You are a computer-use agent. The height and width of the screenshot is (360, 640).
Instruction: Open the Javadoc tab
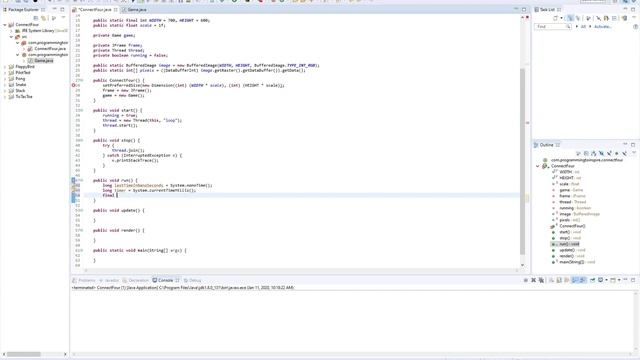[x=109, y=280]
